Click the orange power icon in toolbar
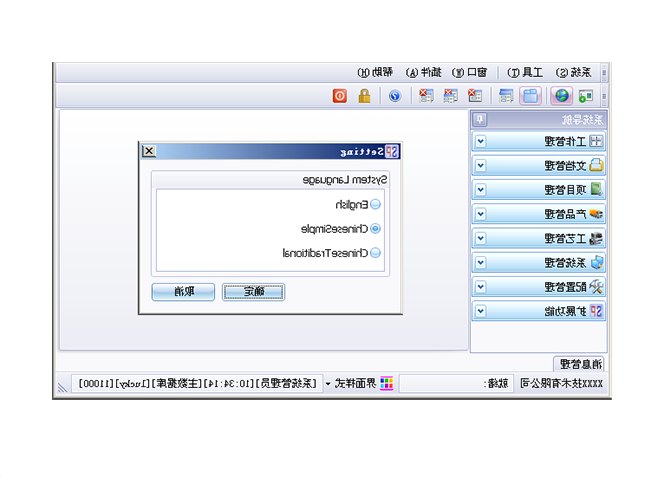The width and height of the screenshot is (660, 477). [x=340, y=96]
